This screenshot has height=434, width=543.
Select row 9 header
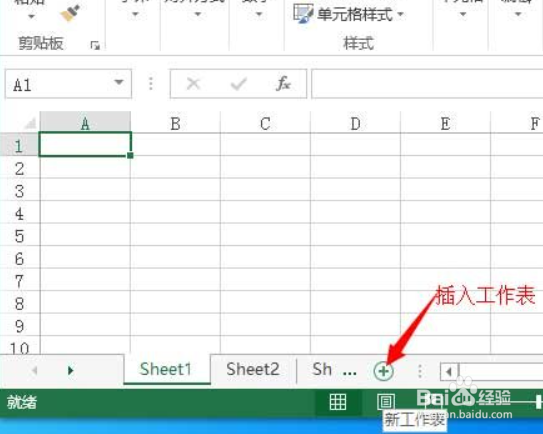[19, 325]
